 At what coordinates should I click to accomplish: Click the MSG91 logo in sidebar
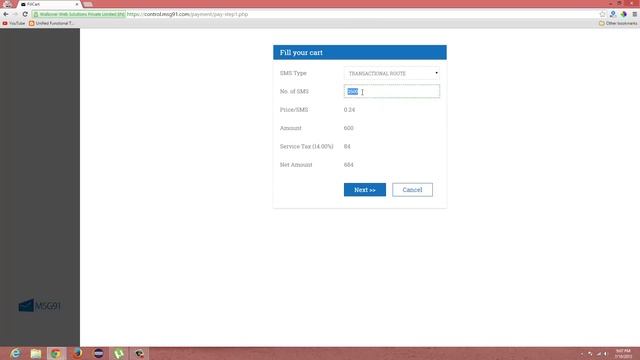40,305
